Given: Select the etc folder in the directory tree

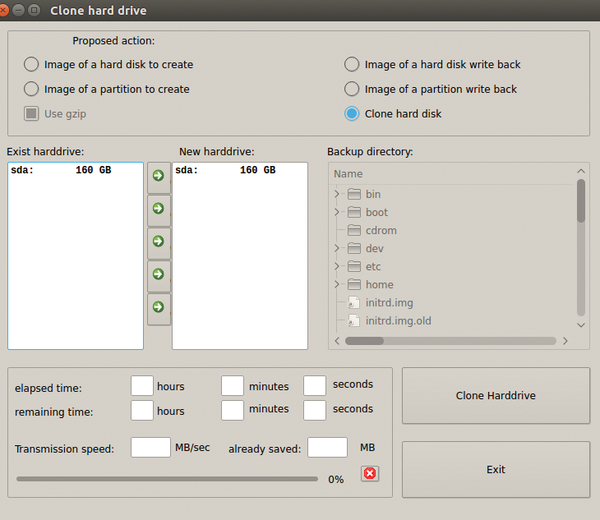Looking at the screenshot, I should pyautogui.click(x=372, y=267).
